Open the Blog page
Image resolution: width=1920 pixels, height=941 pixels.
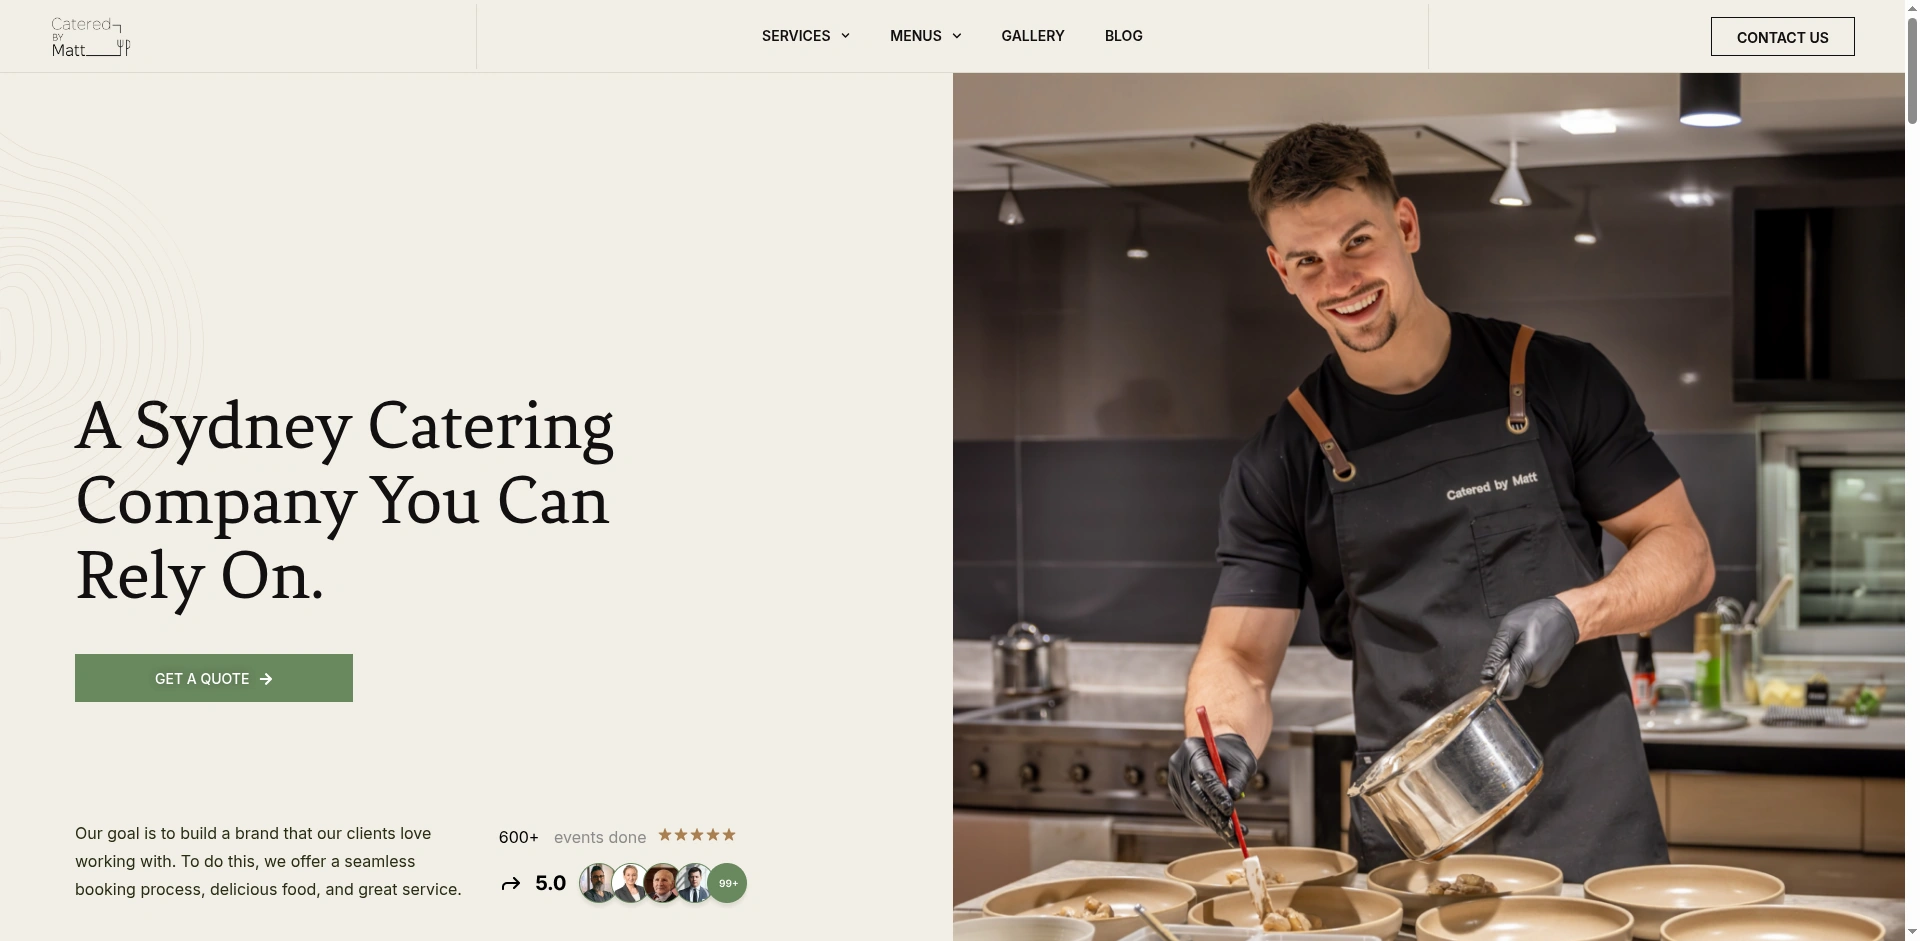tap(1124, 36)
